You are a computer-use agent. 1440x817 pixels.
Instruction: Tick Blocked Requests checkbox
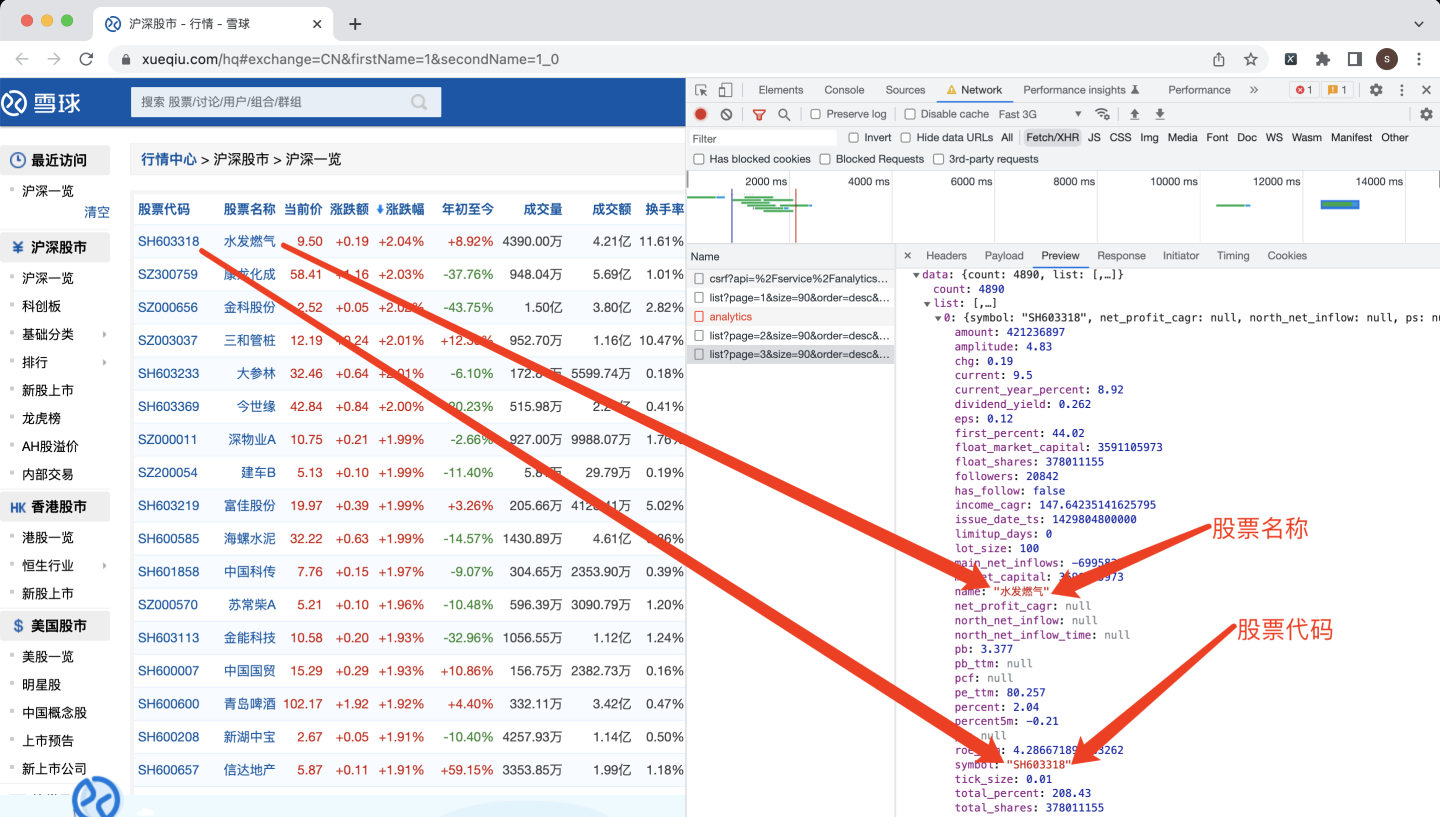point(825,159)
